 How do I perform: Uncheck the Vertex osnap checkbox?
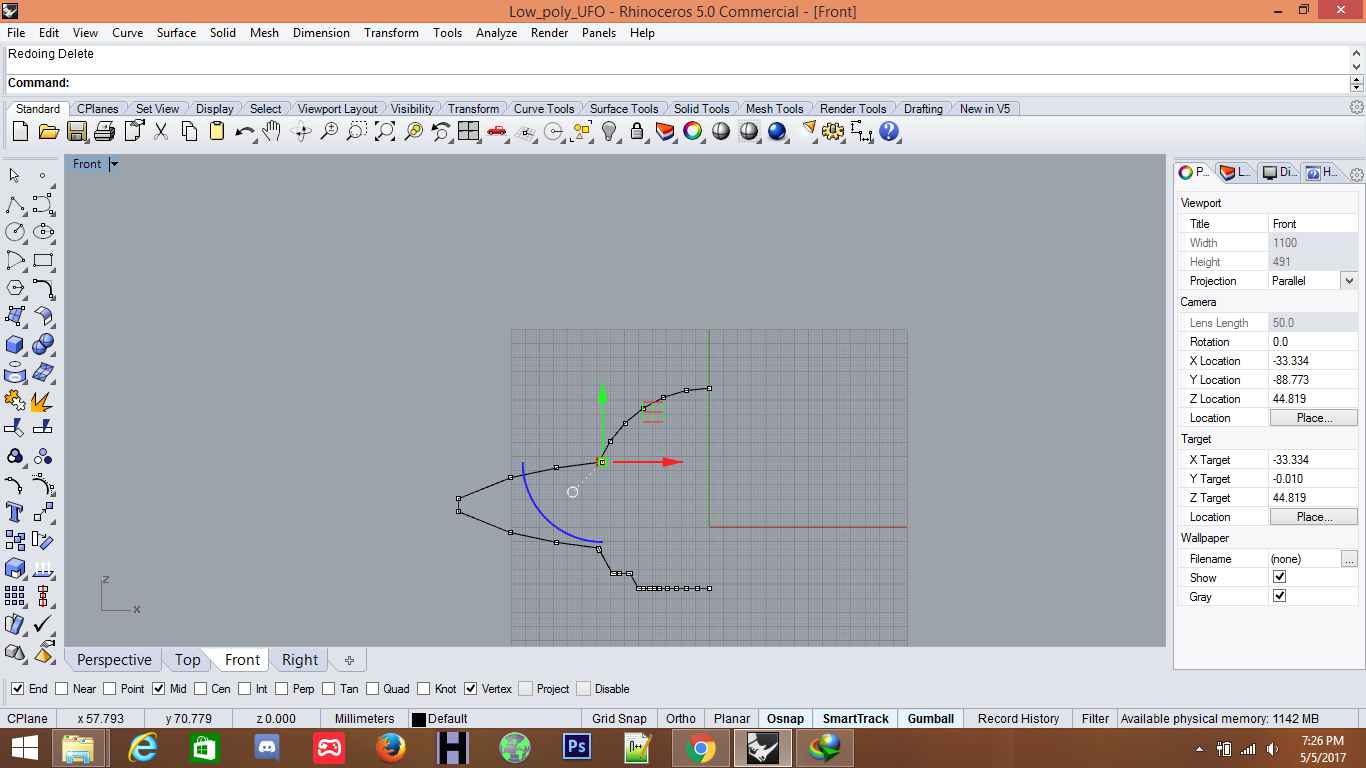click(x=471, y=688)
